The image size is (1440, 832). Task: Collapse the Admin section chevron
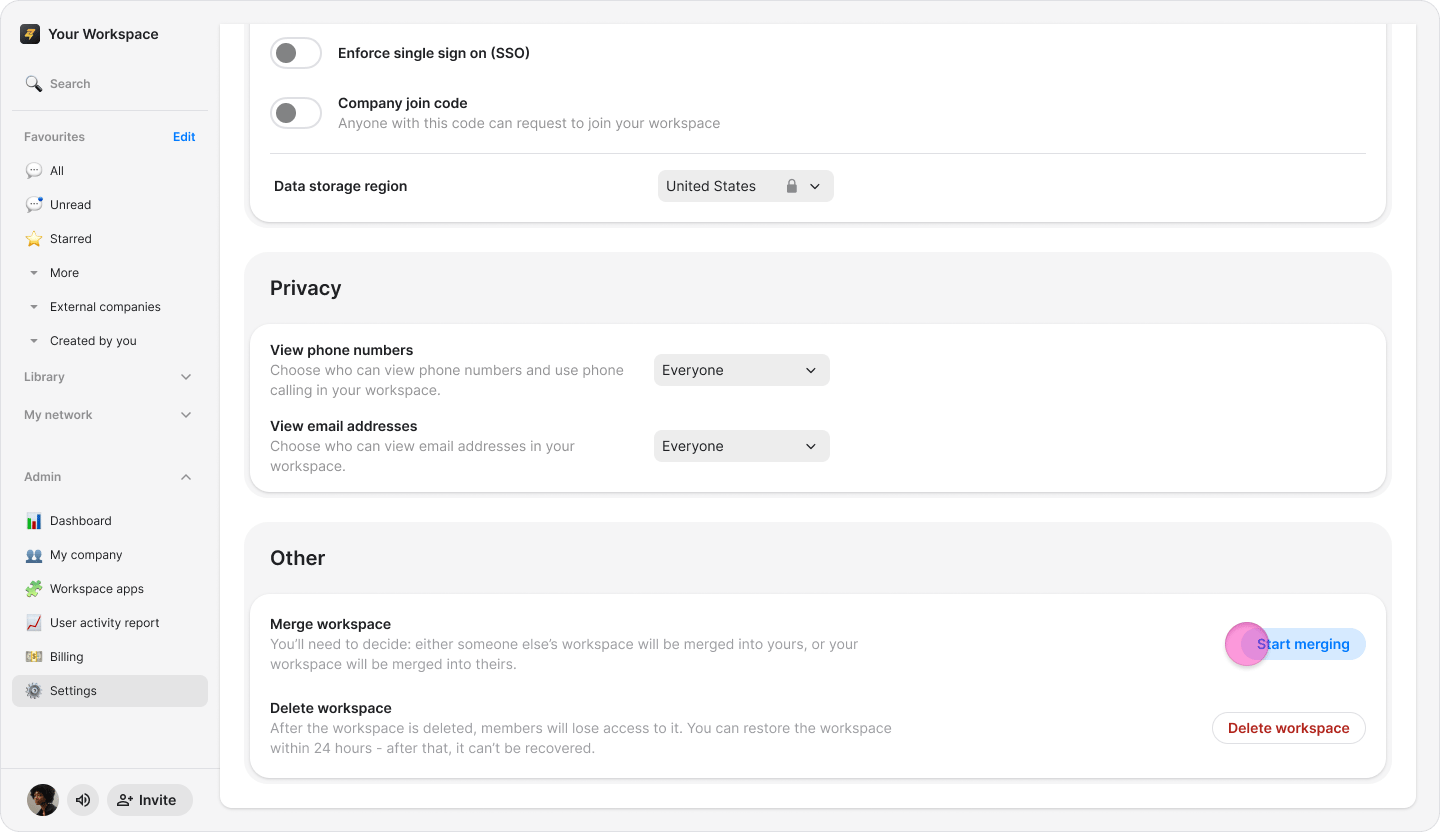(186, 477)
